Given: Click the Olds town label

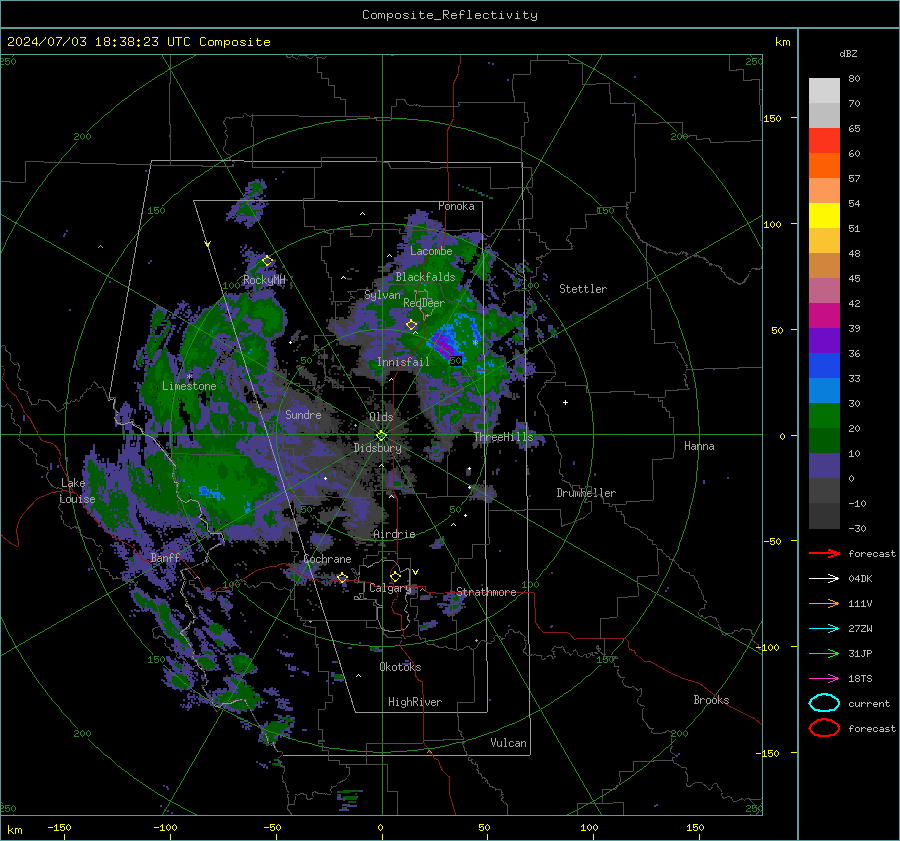Looking at the screenshot, I should tap(381, 417).
